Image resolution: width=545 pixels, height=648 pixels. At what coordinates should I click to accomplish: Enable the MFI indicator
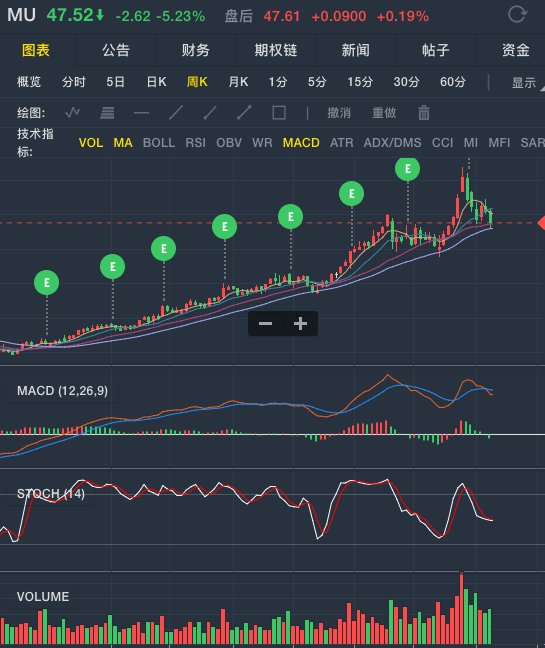pyautogui.click(x=499, y=143)
